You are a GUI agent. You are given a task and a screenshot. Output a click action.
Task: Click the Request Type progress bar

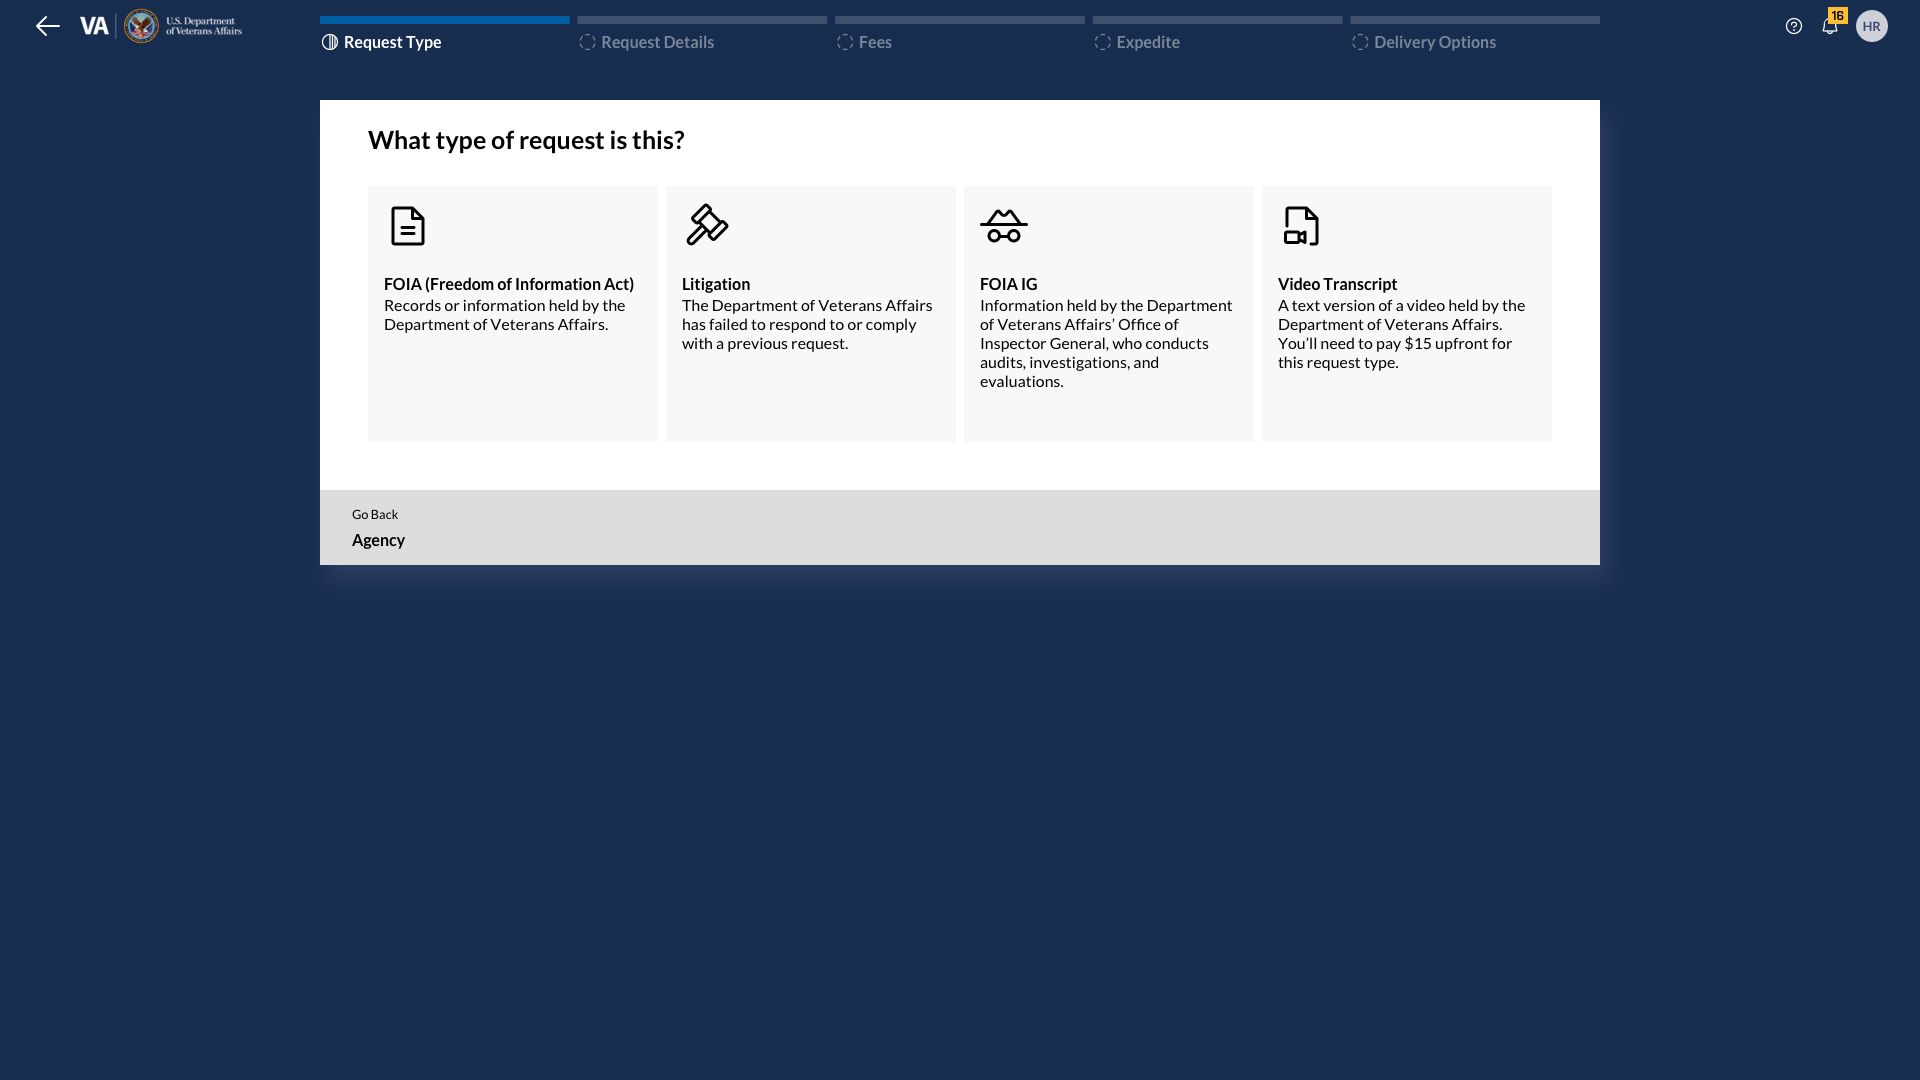pos(444,19)
